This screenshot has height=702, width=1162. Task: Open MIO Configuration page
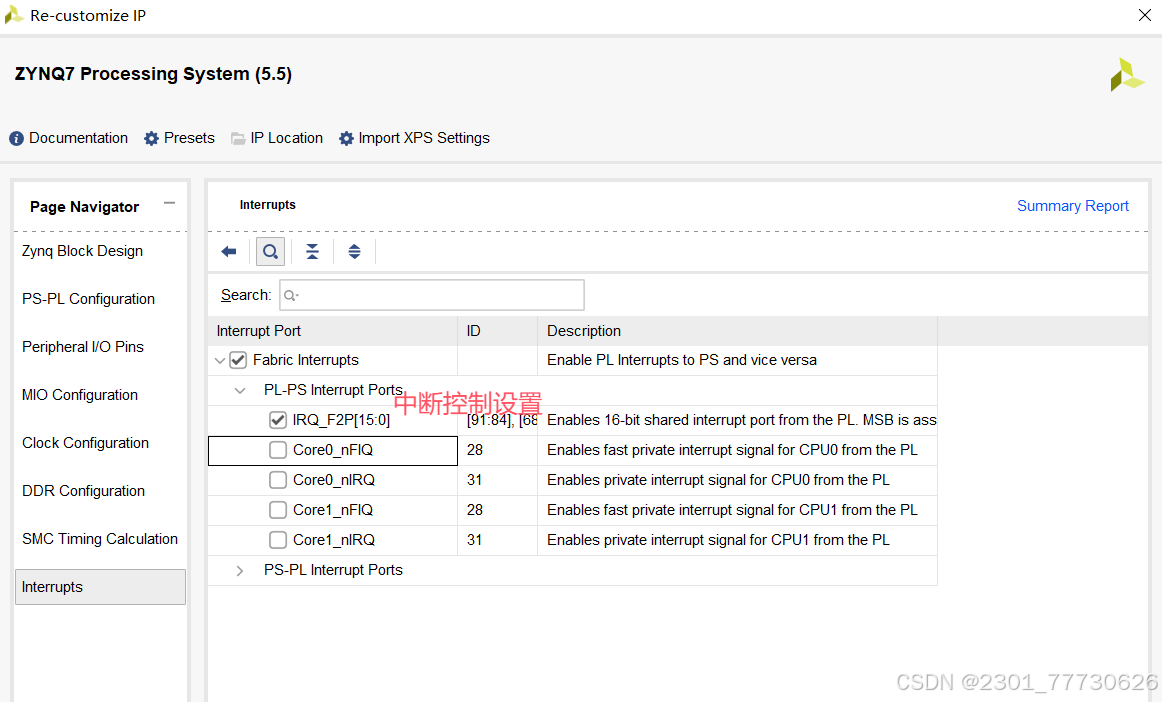coord(80,395)
